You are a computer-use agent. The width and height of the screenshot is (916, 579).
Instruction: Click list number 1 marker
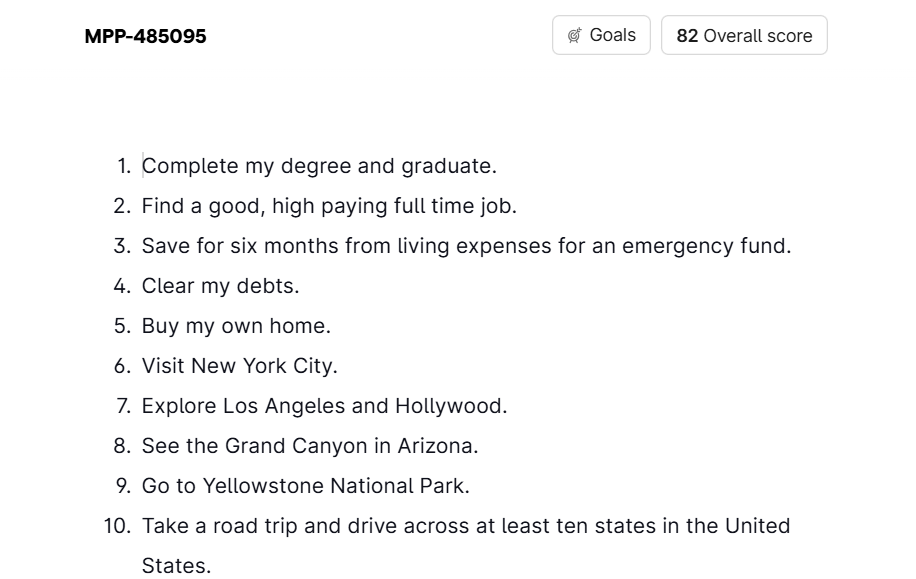coord(124,166)
